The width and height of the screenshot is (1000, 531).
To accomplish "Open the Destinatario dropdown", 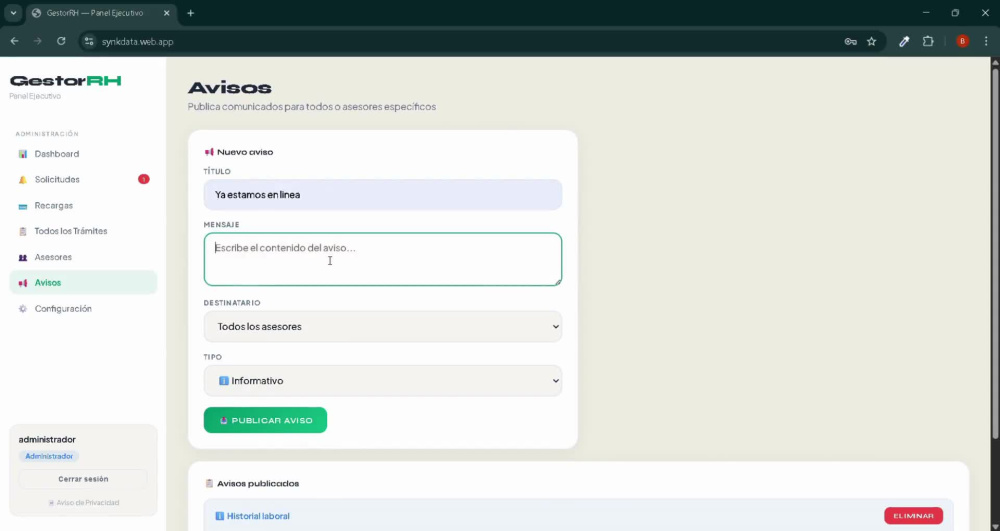I will click(383, 326).
